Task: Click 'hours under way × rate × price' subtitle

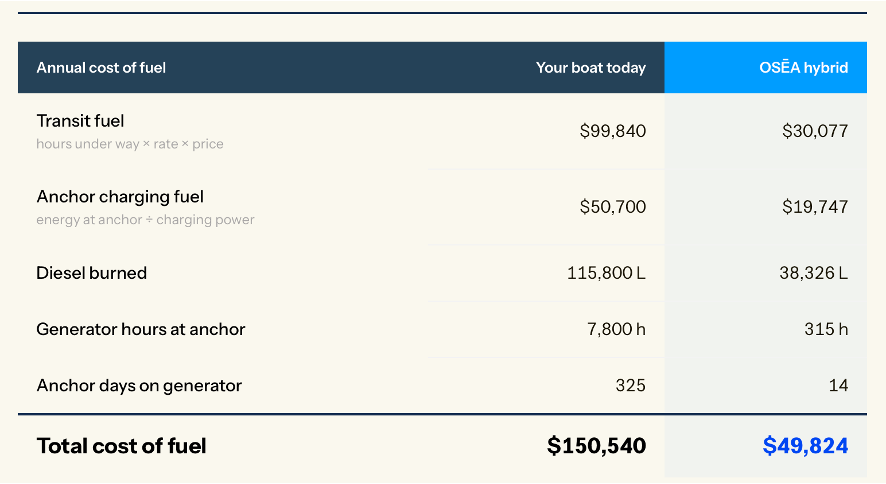Action: 130,144
